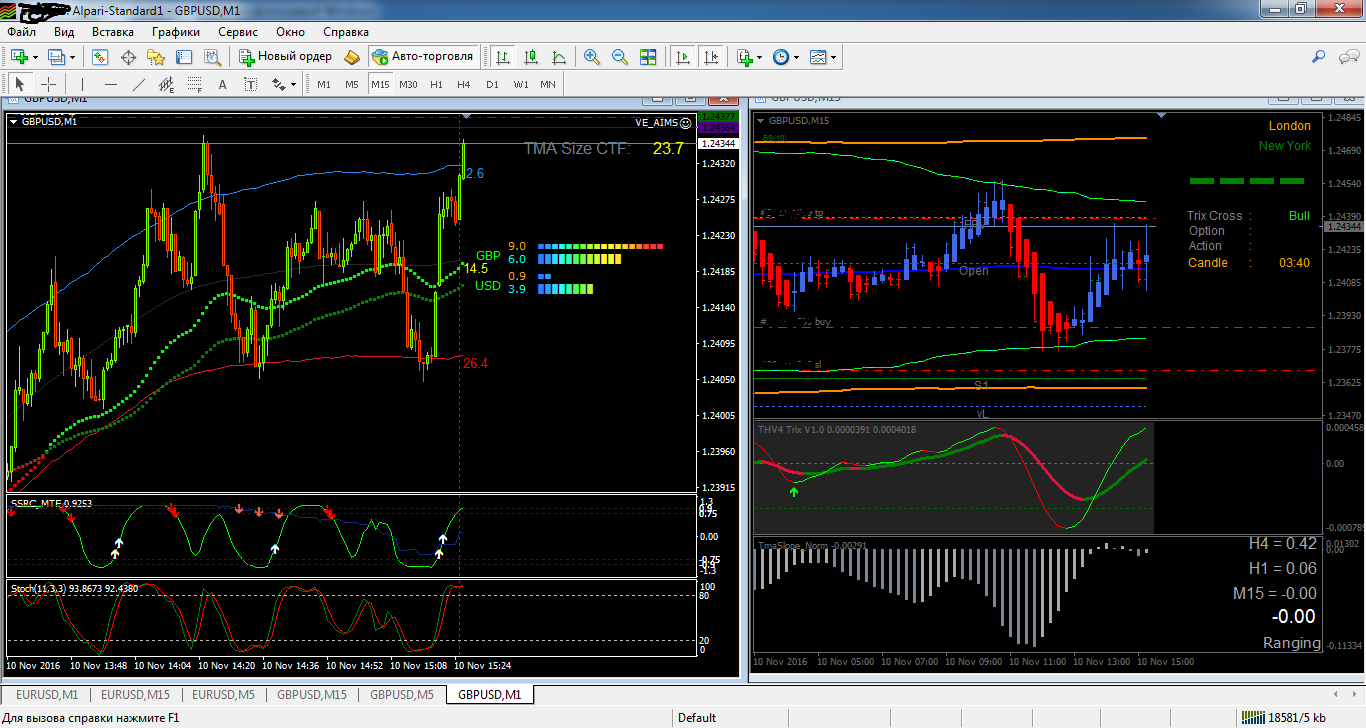
Task: Open the new chart dropdown arrow
Action: click(35, 57)
